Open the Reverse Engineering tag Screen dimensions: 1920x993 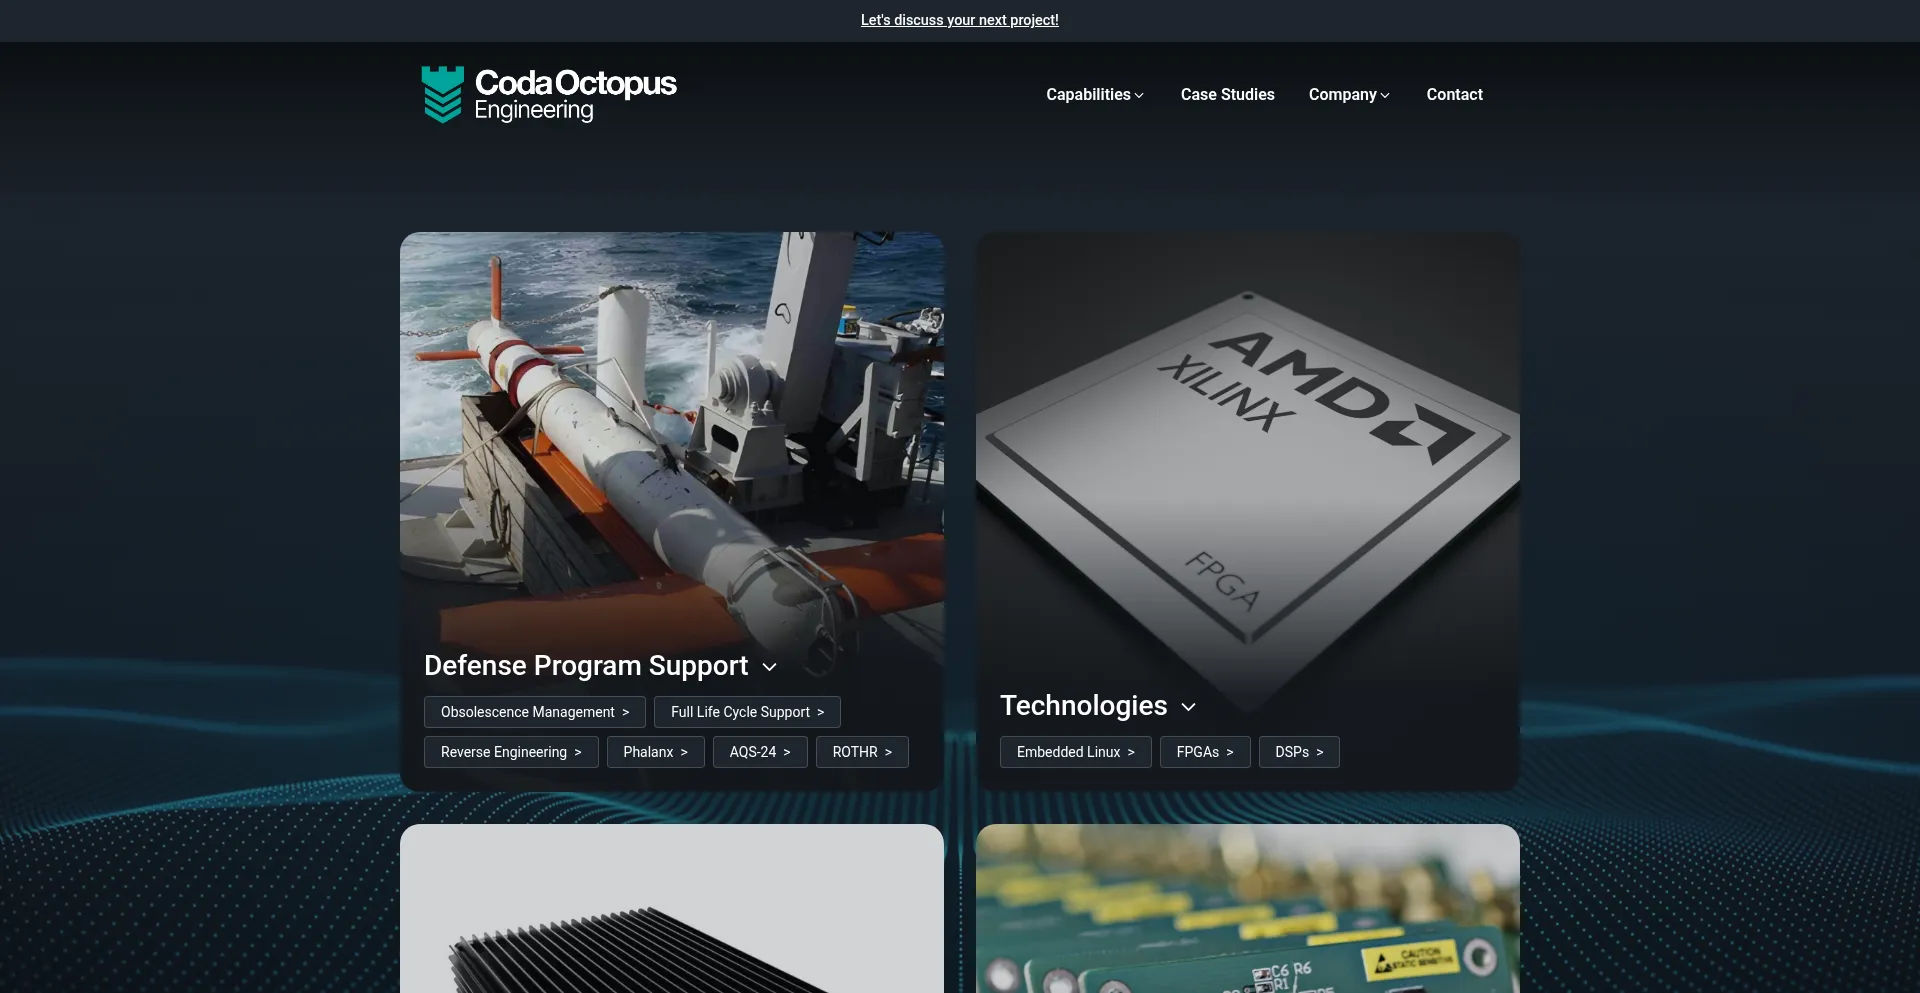pos(510,752)
